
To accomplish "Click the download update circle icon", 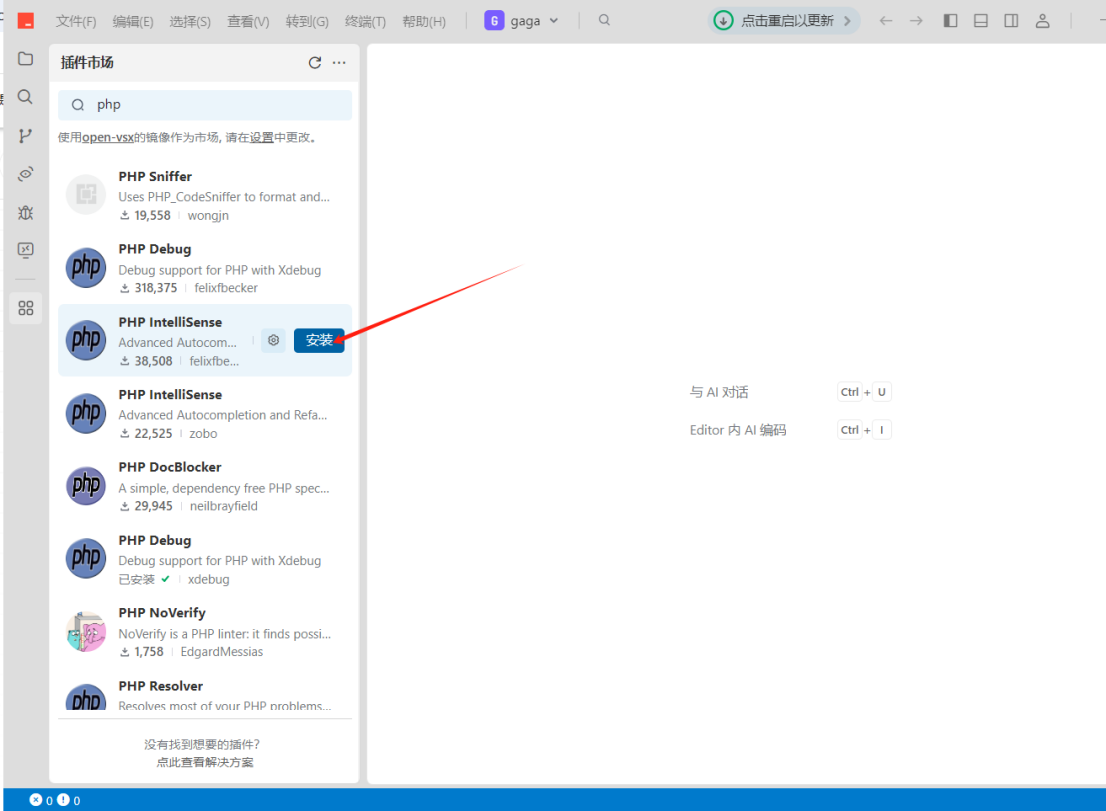I will pyautogui.click(x=723, y=21).
